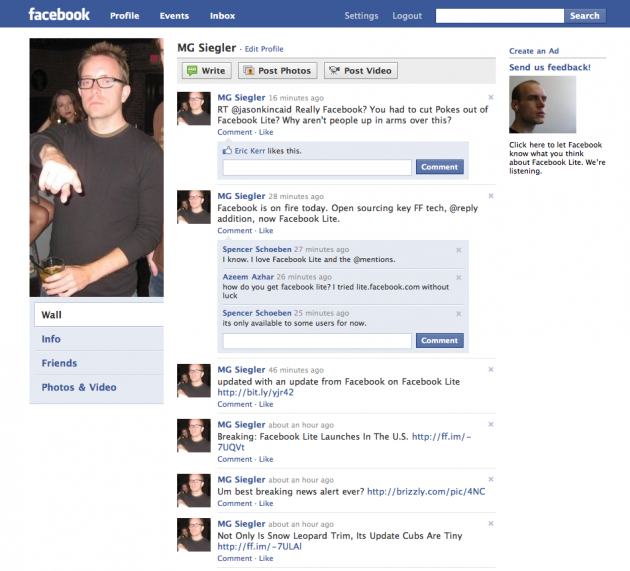Comment on the 46 minutes ago post
This screenshot has height=571, width=630.
point(235,404)
